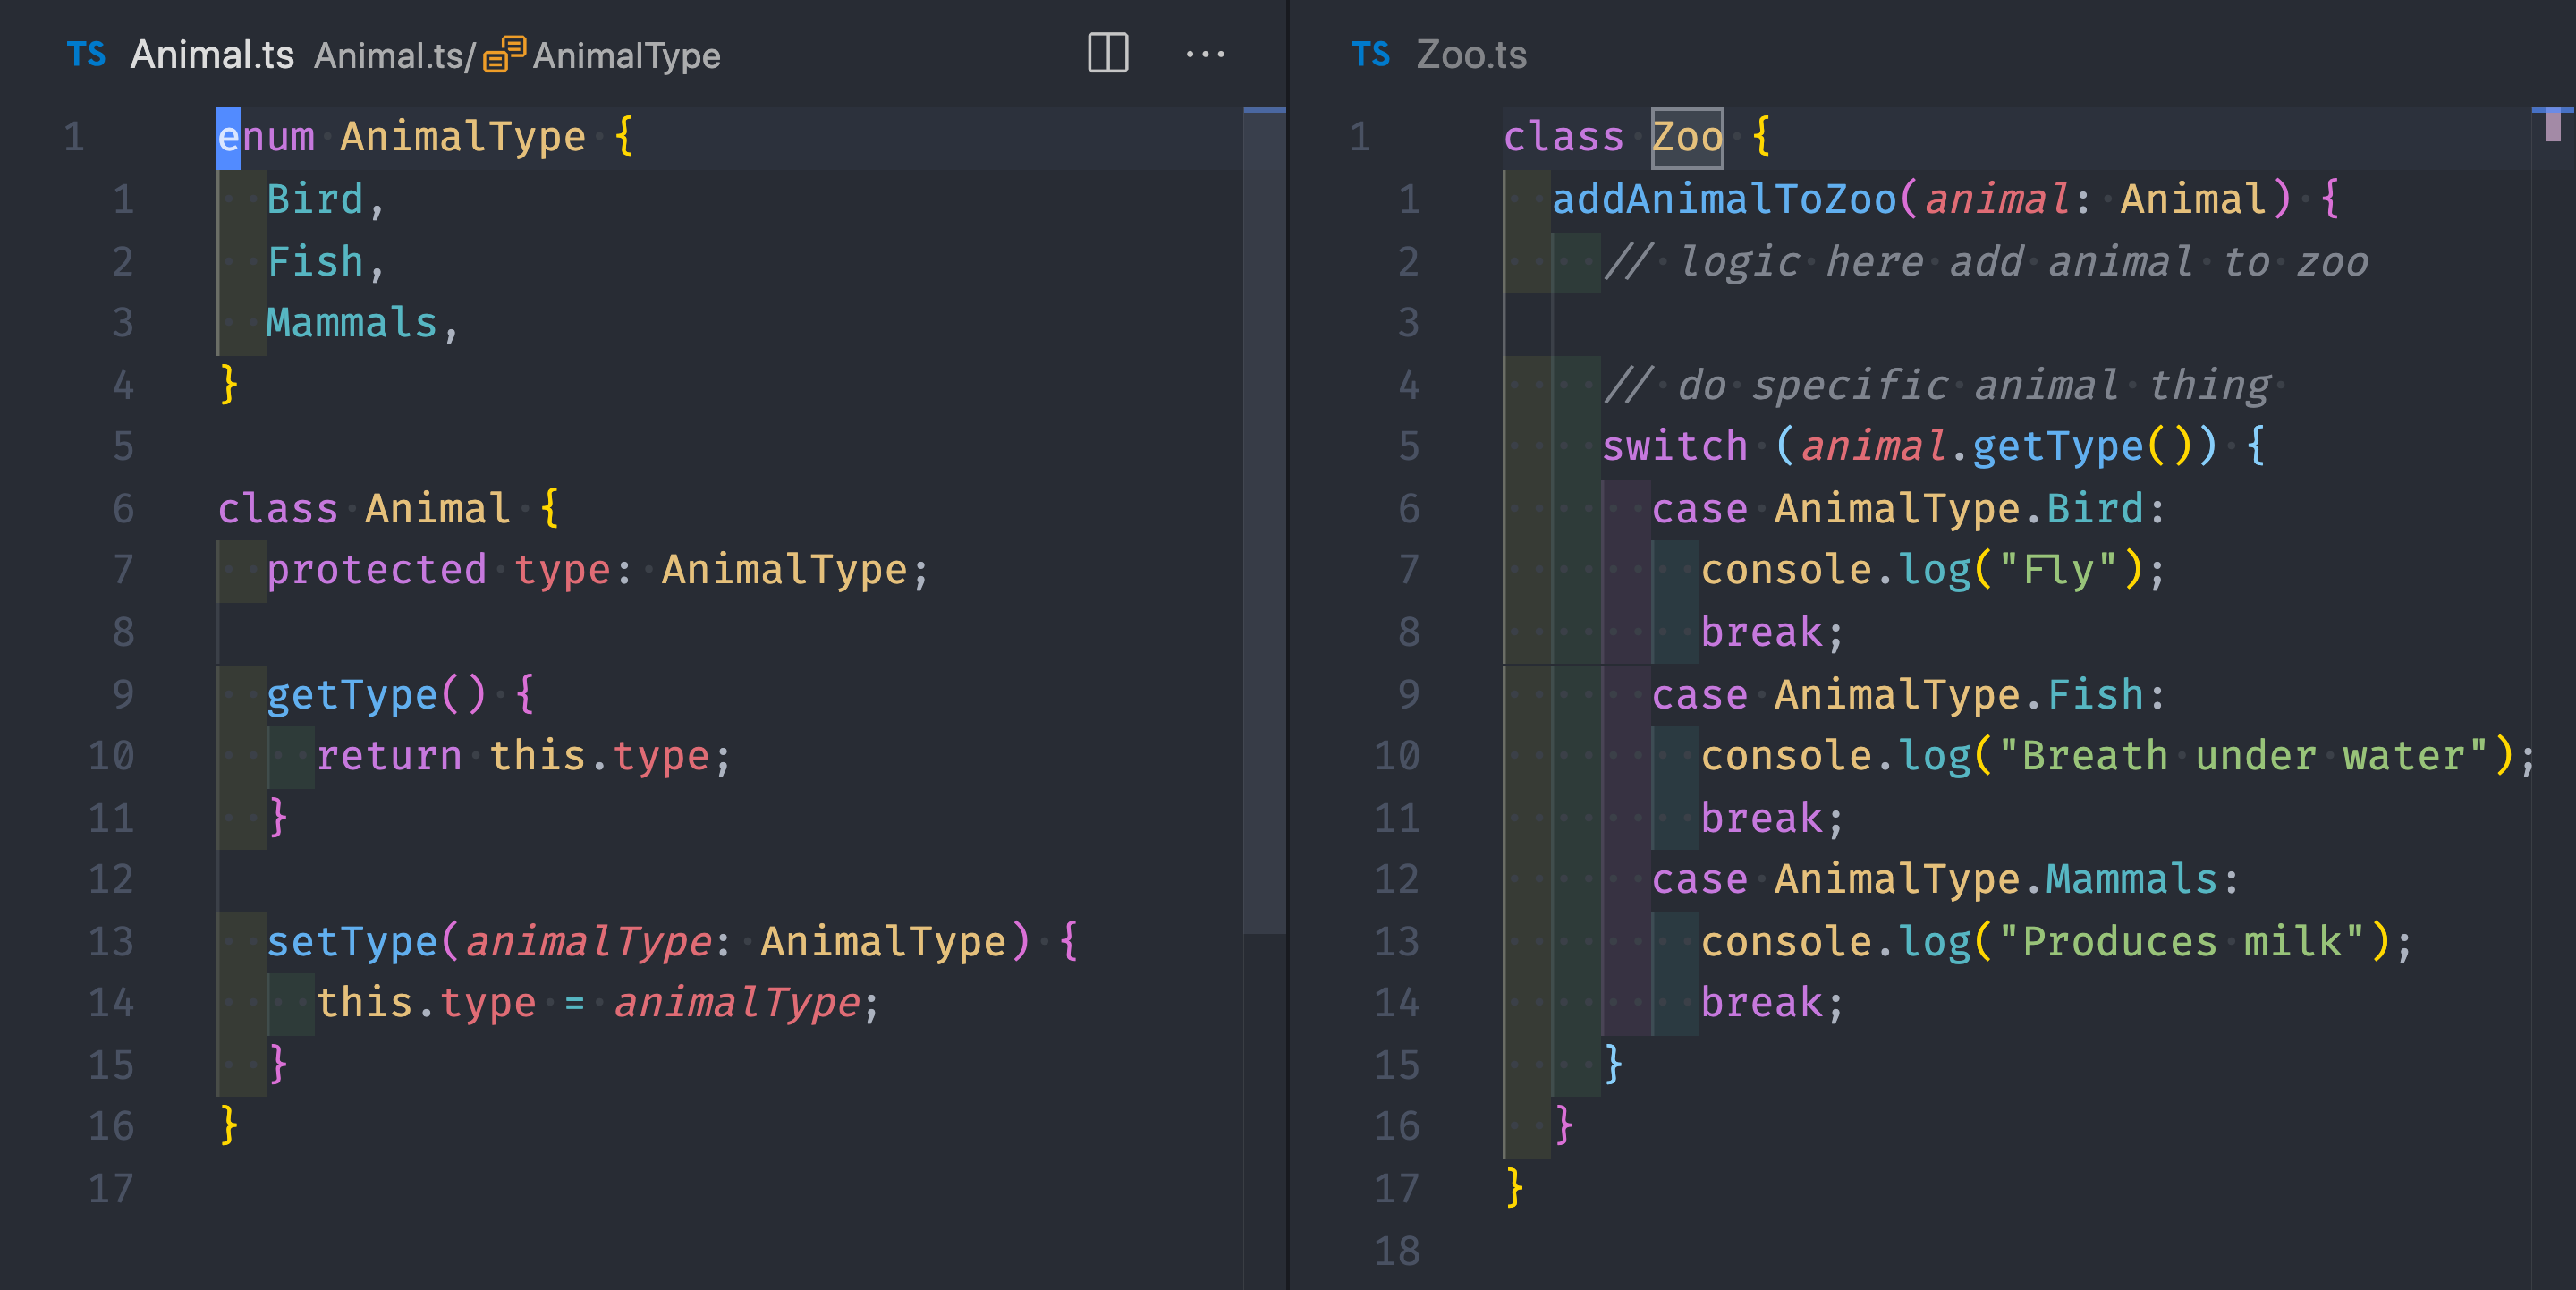Open the more actions ellipsis menu
Image resolution: width=2576 pixels, height=1290 pixels.
pyautogui.click(x=1205, y=54)
